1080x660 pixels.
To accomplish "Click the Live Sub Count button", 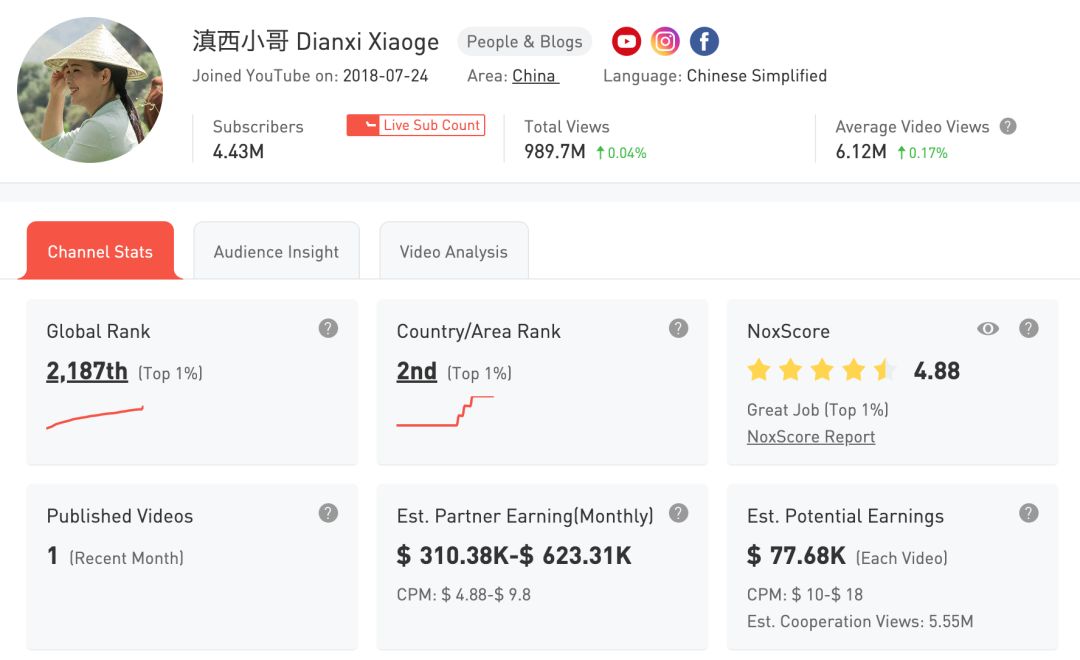I will click(x=416, y=125).
